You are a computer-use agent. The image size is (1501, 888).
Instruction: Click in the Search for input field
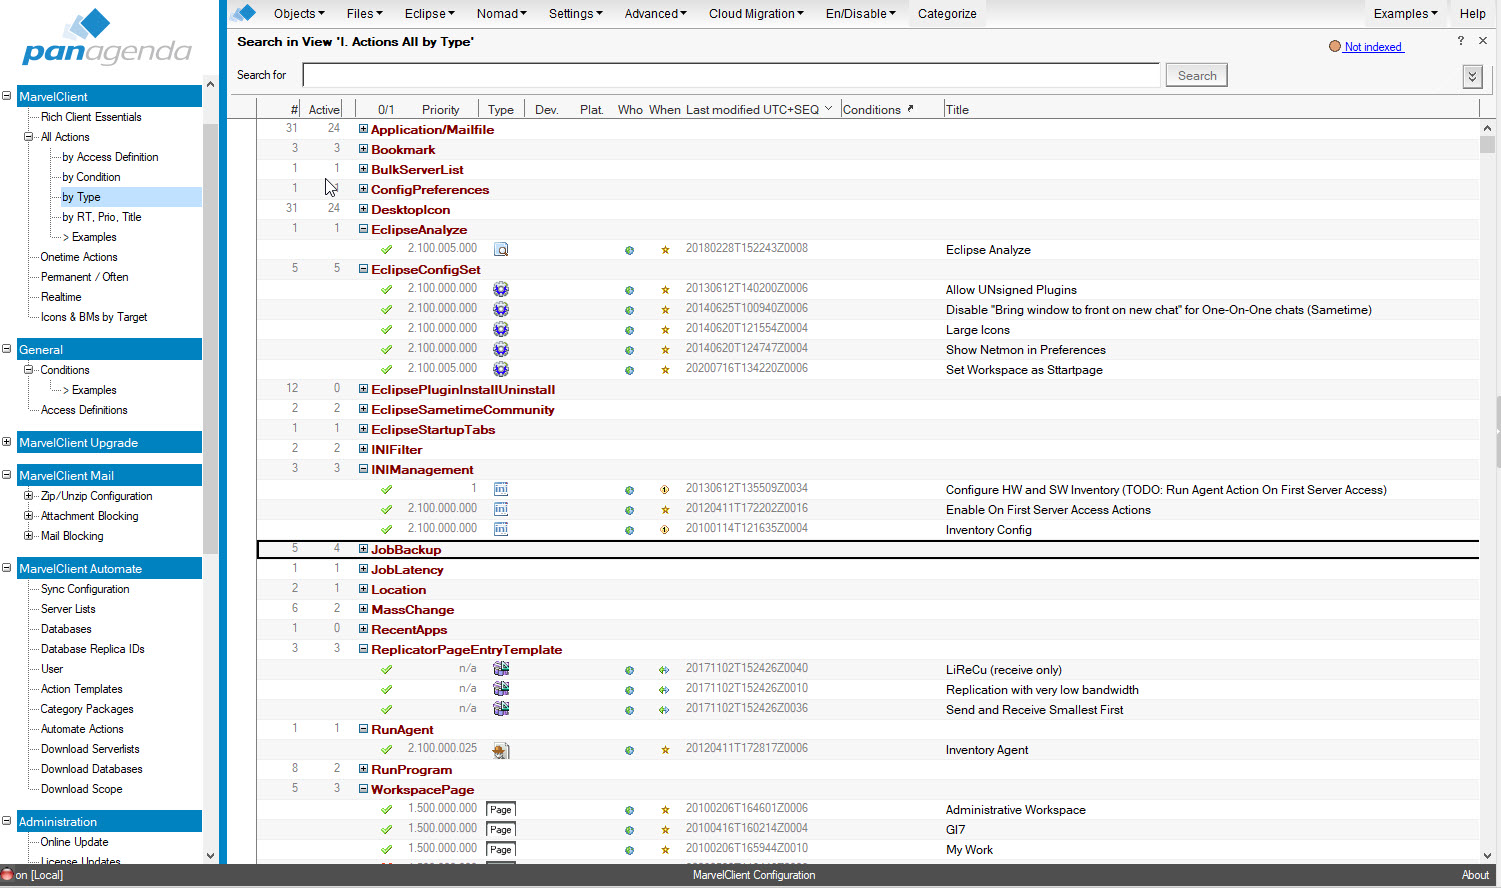731,75
